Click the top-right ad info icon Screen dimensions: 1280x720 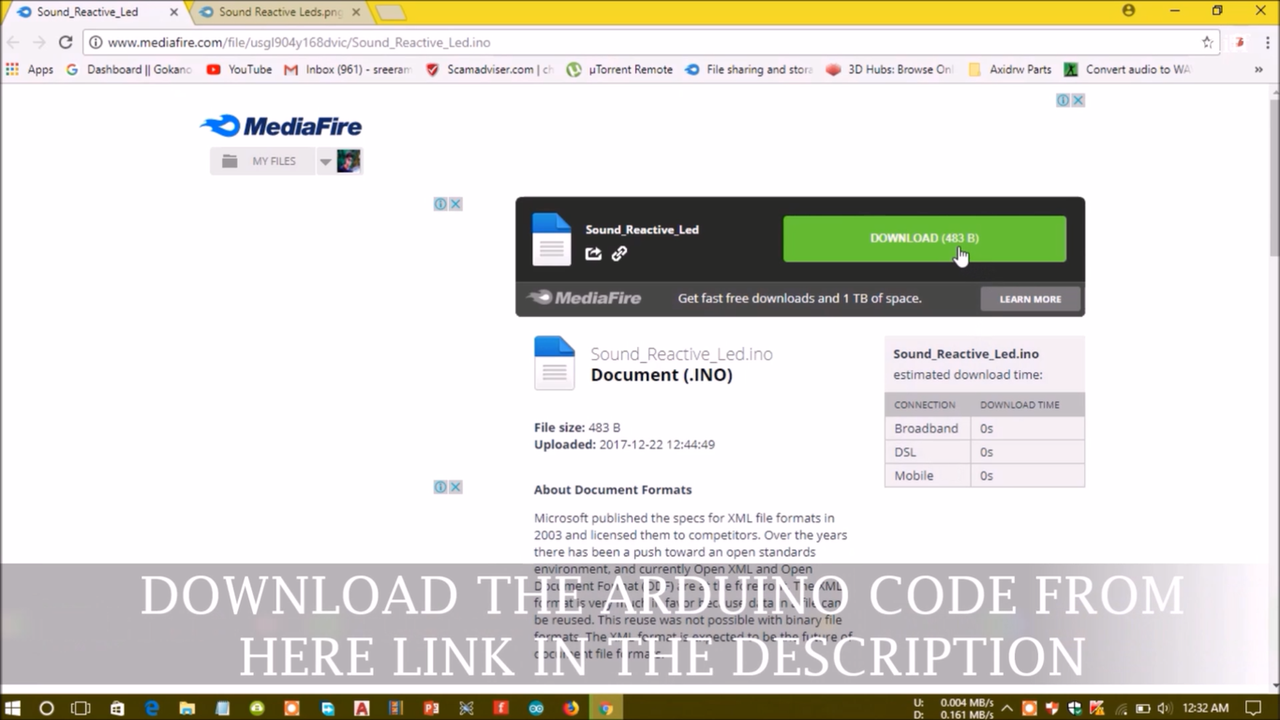(x=1063, y=100)
